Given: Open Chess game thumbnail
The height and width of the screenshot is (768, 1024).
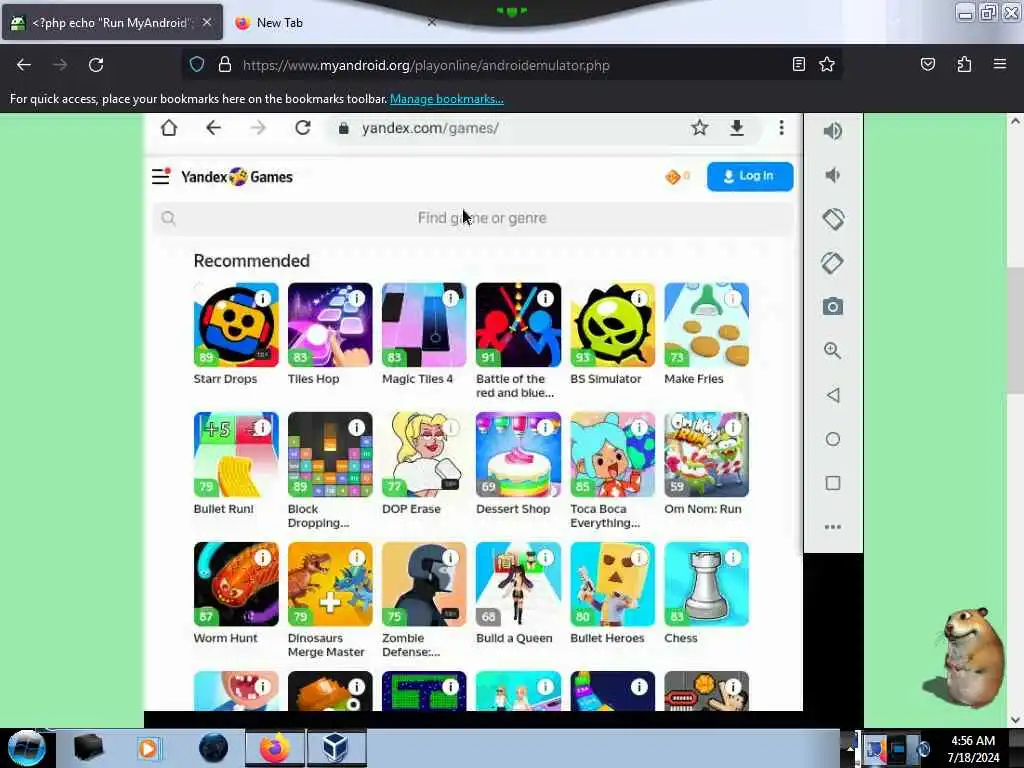Looking at the screenshot, I should [707, 584].
